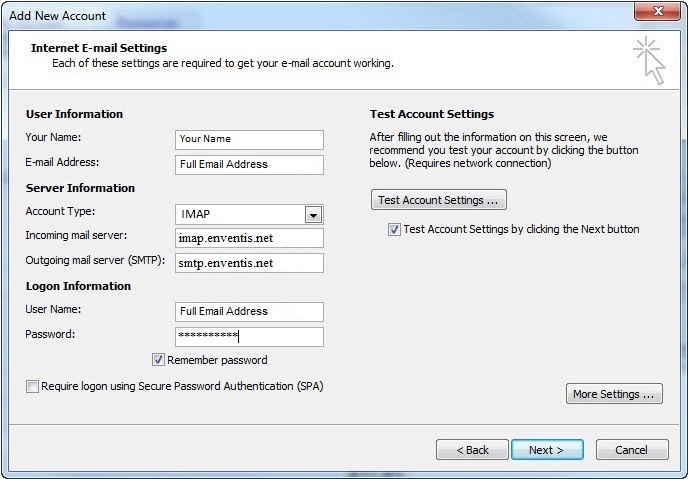Click the Incoming mail server field
Image resolution: width=688 pixels, height=479 pixels.
coord(249,238)
